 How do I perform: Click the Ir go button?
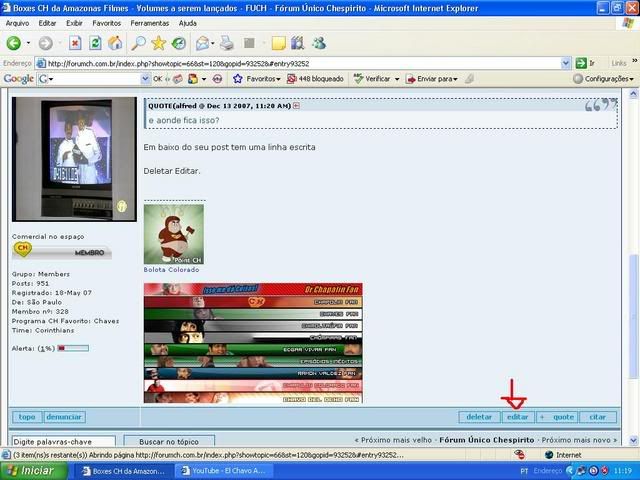[585, 63]
